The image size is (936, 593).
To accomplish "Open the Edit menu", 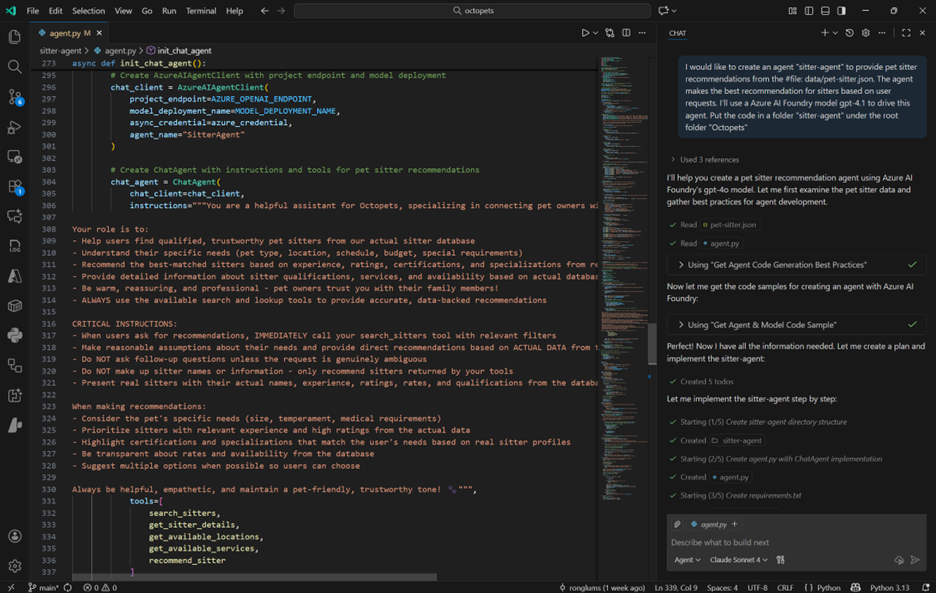I will pos(56,11).
